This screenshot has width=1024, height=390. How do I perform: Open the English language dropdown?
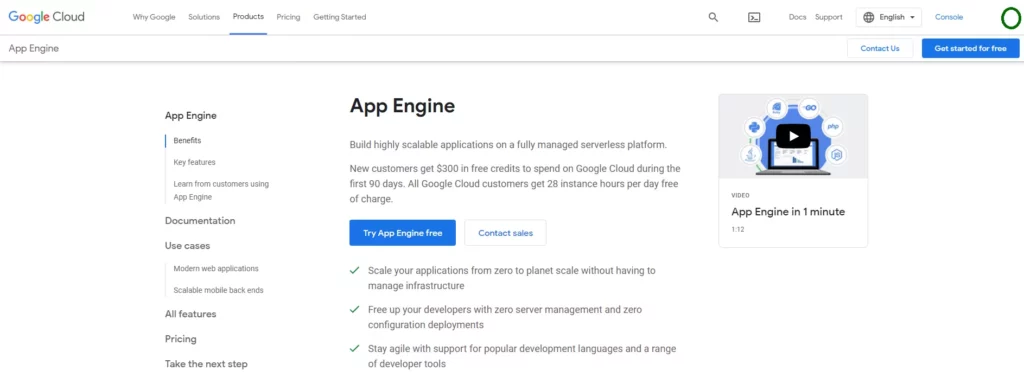[x=889, y=18]
